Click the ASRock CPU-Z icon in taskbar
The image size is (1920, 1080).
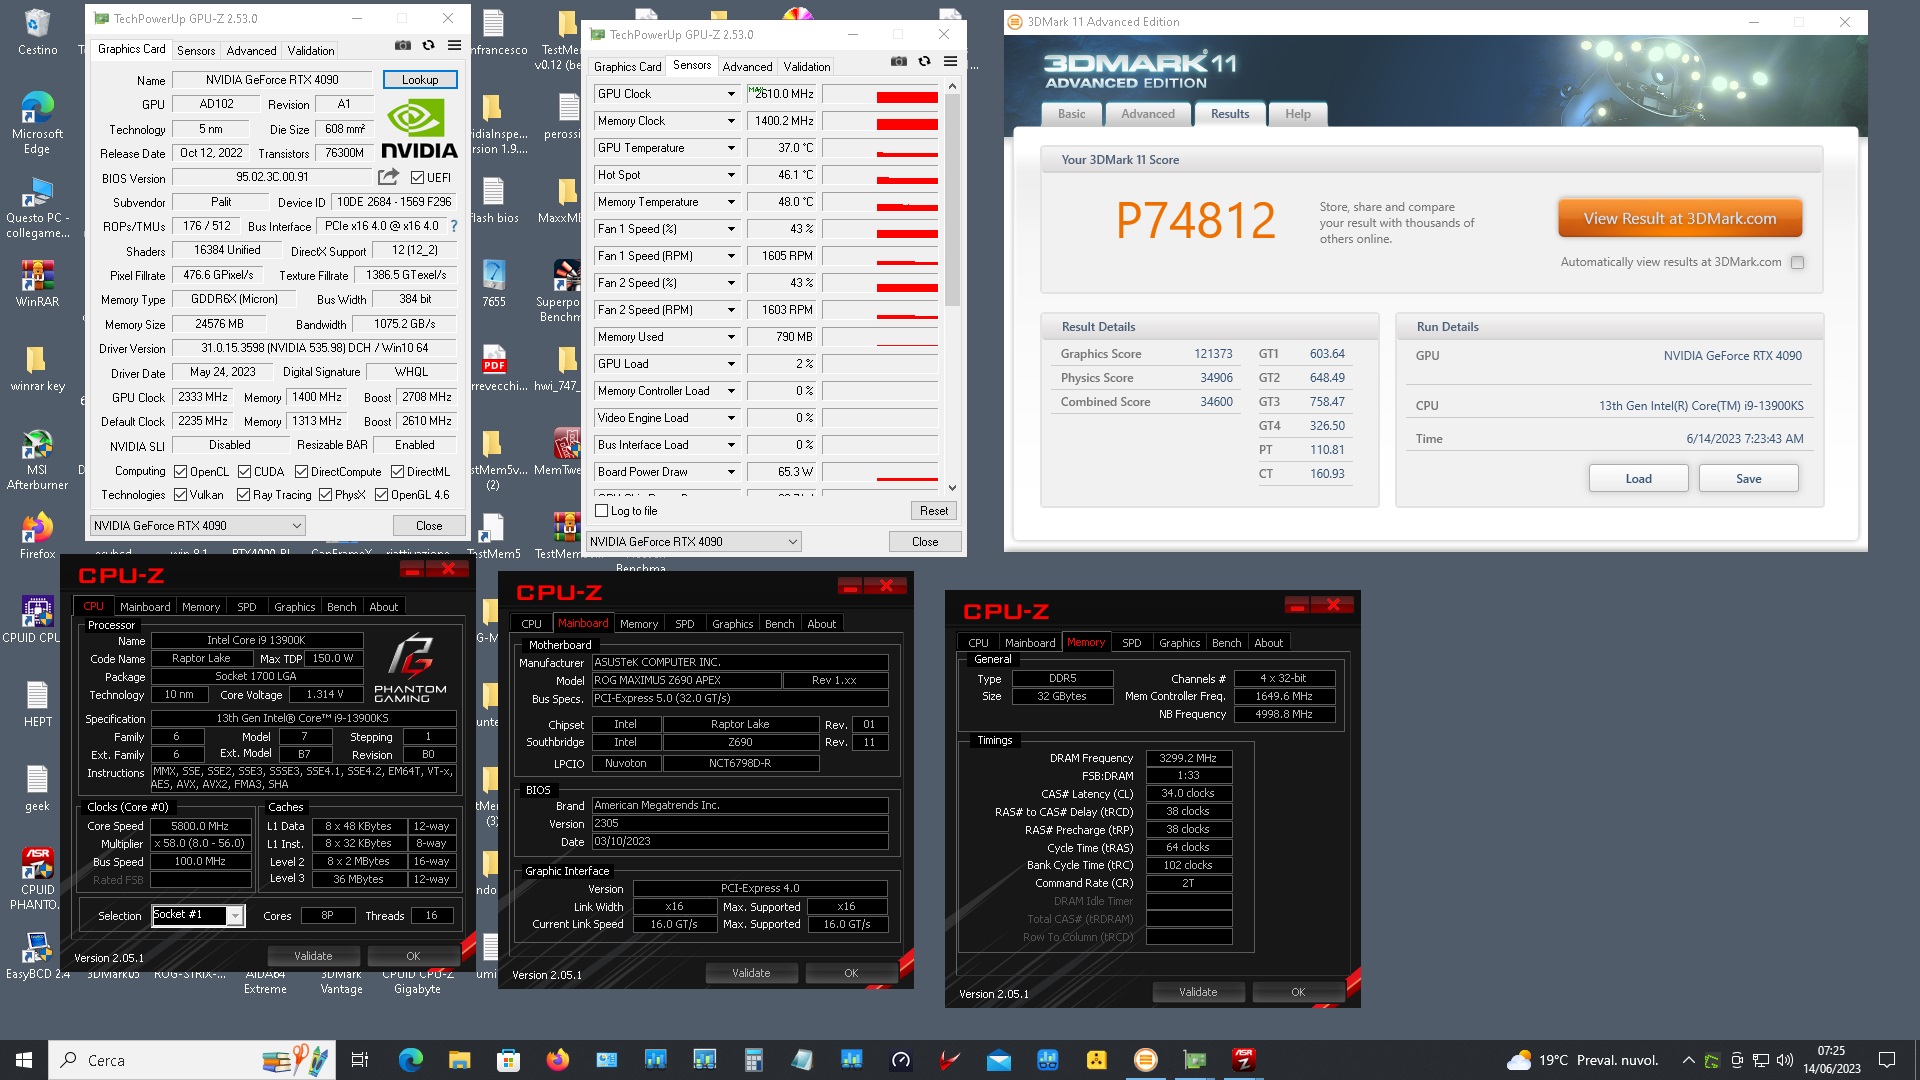pyautogui.click(x=1243, y=1060)
